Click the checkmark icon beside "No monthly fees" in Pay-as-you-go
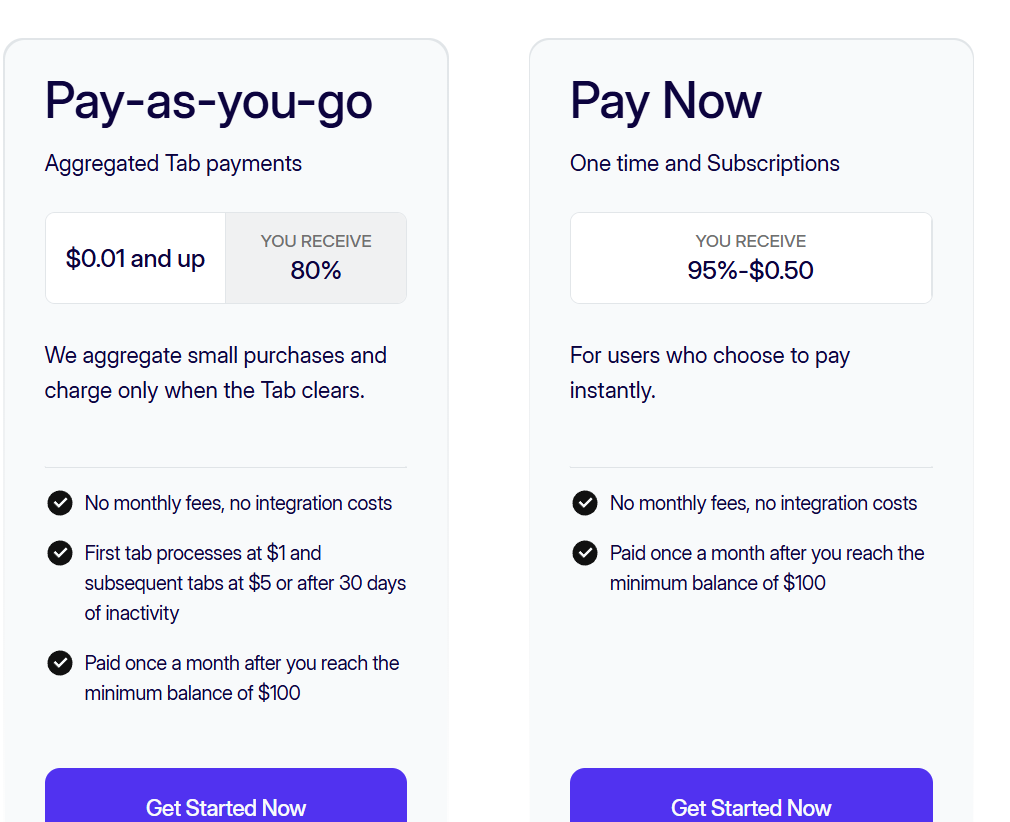Image resolution: width=1010 pixels, height=822 pixels. point(60,503)
